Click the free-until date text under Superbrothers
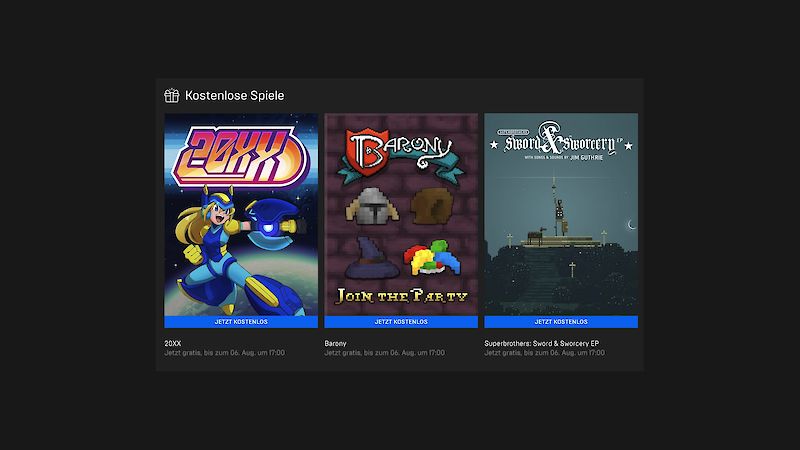 [x=544, y=353]
